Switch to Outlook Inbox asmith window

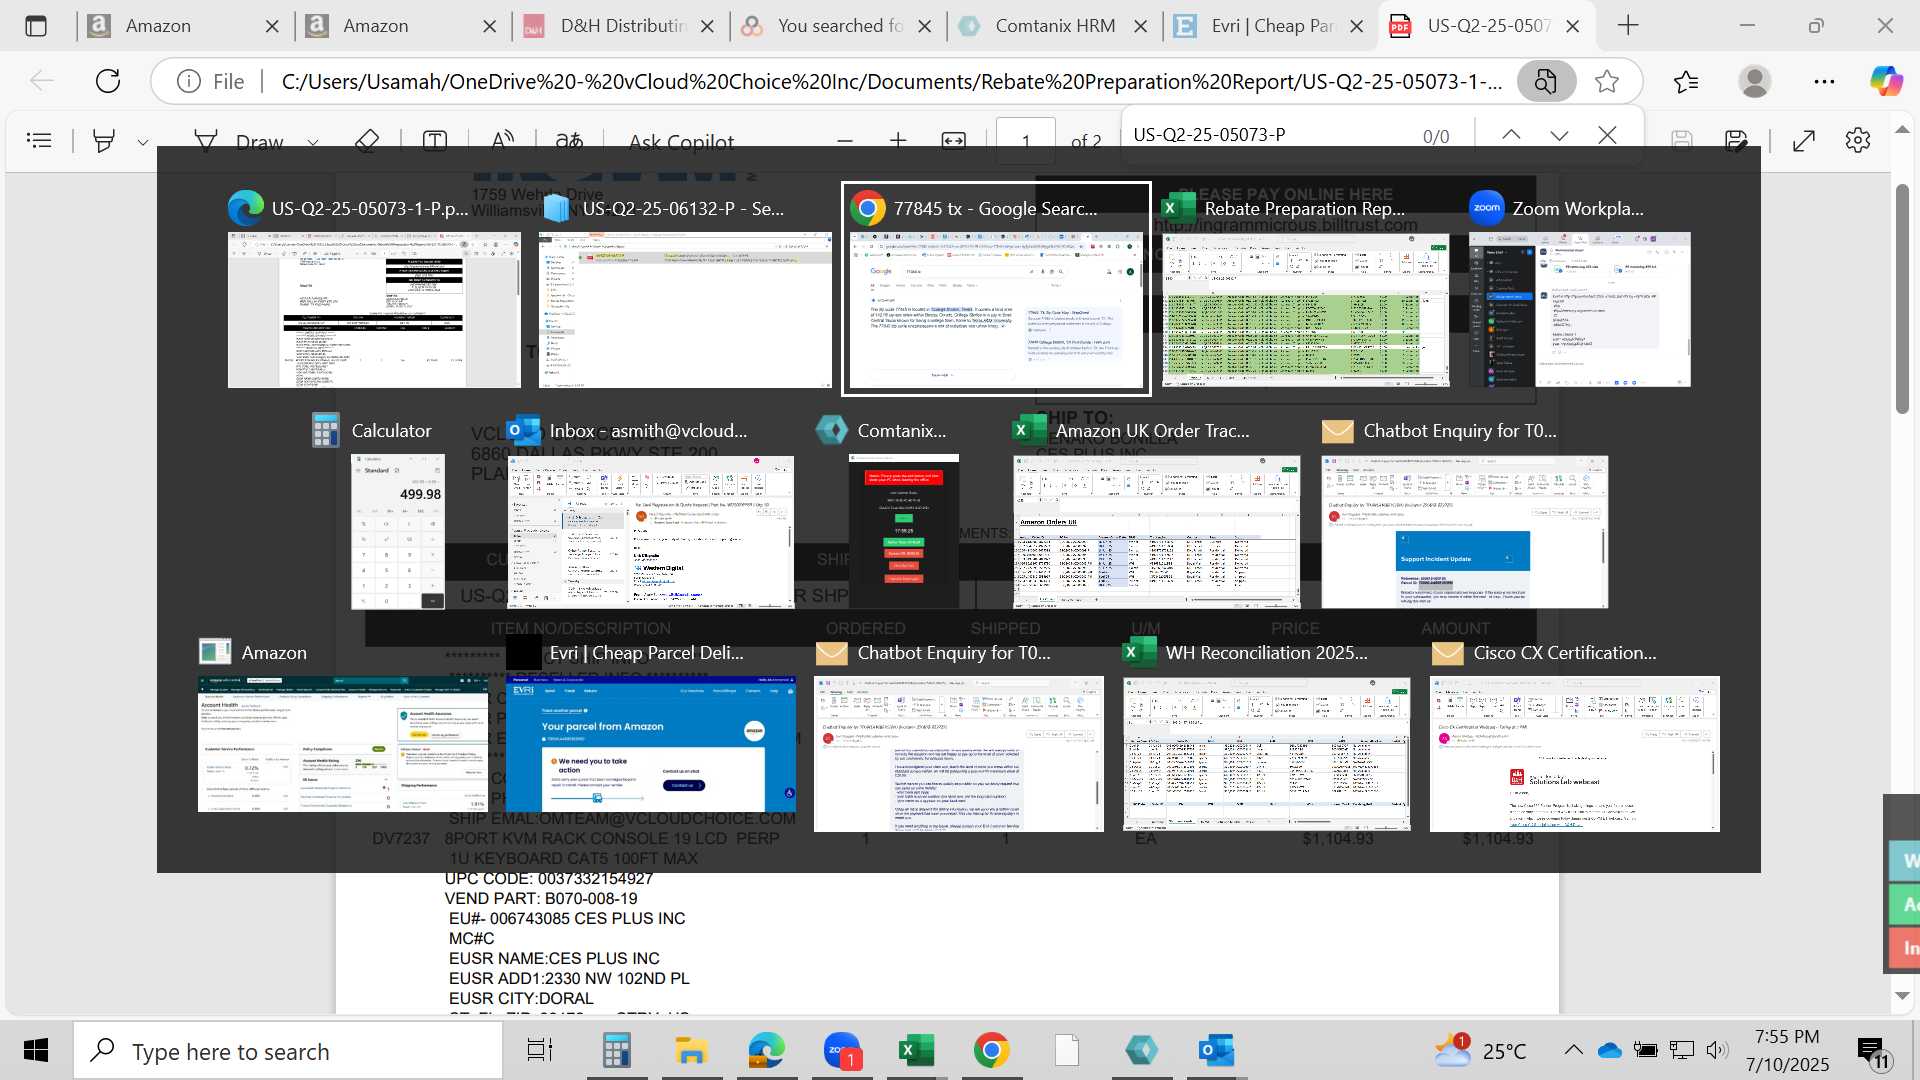[x=651, y=531]
